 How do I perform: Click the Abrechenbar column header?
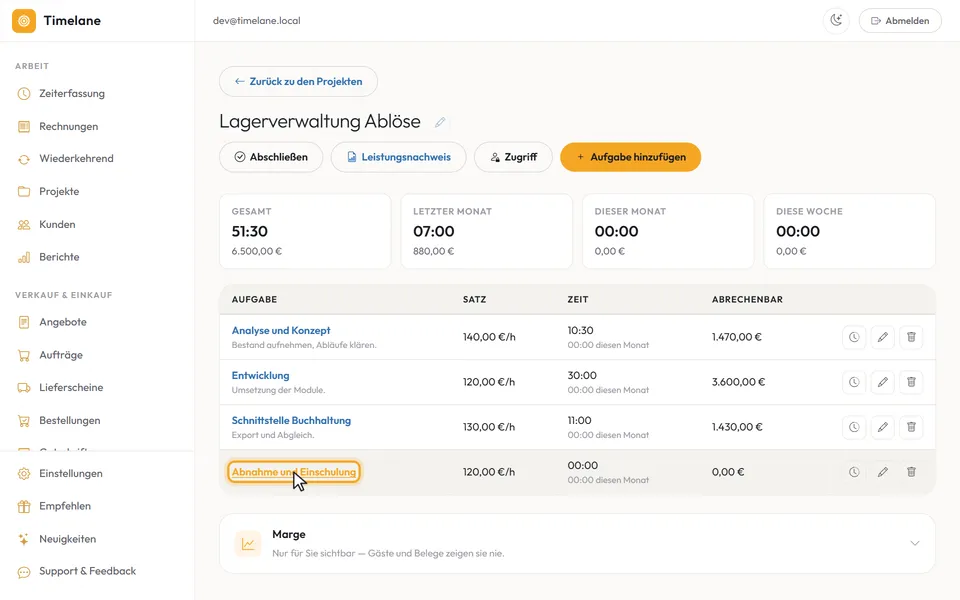747,299
